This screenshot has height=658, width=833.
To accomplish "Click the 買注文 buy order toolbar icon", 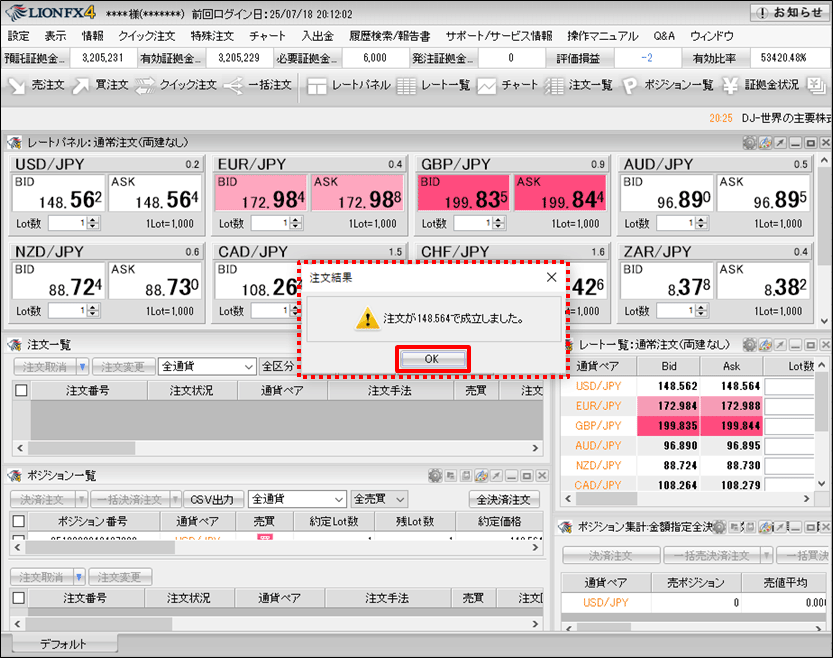I will pyautogui.click(x=100, y=86).
